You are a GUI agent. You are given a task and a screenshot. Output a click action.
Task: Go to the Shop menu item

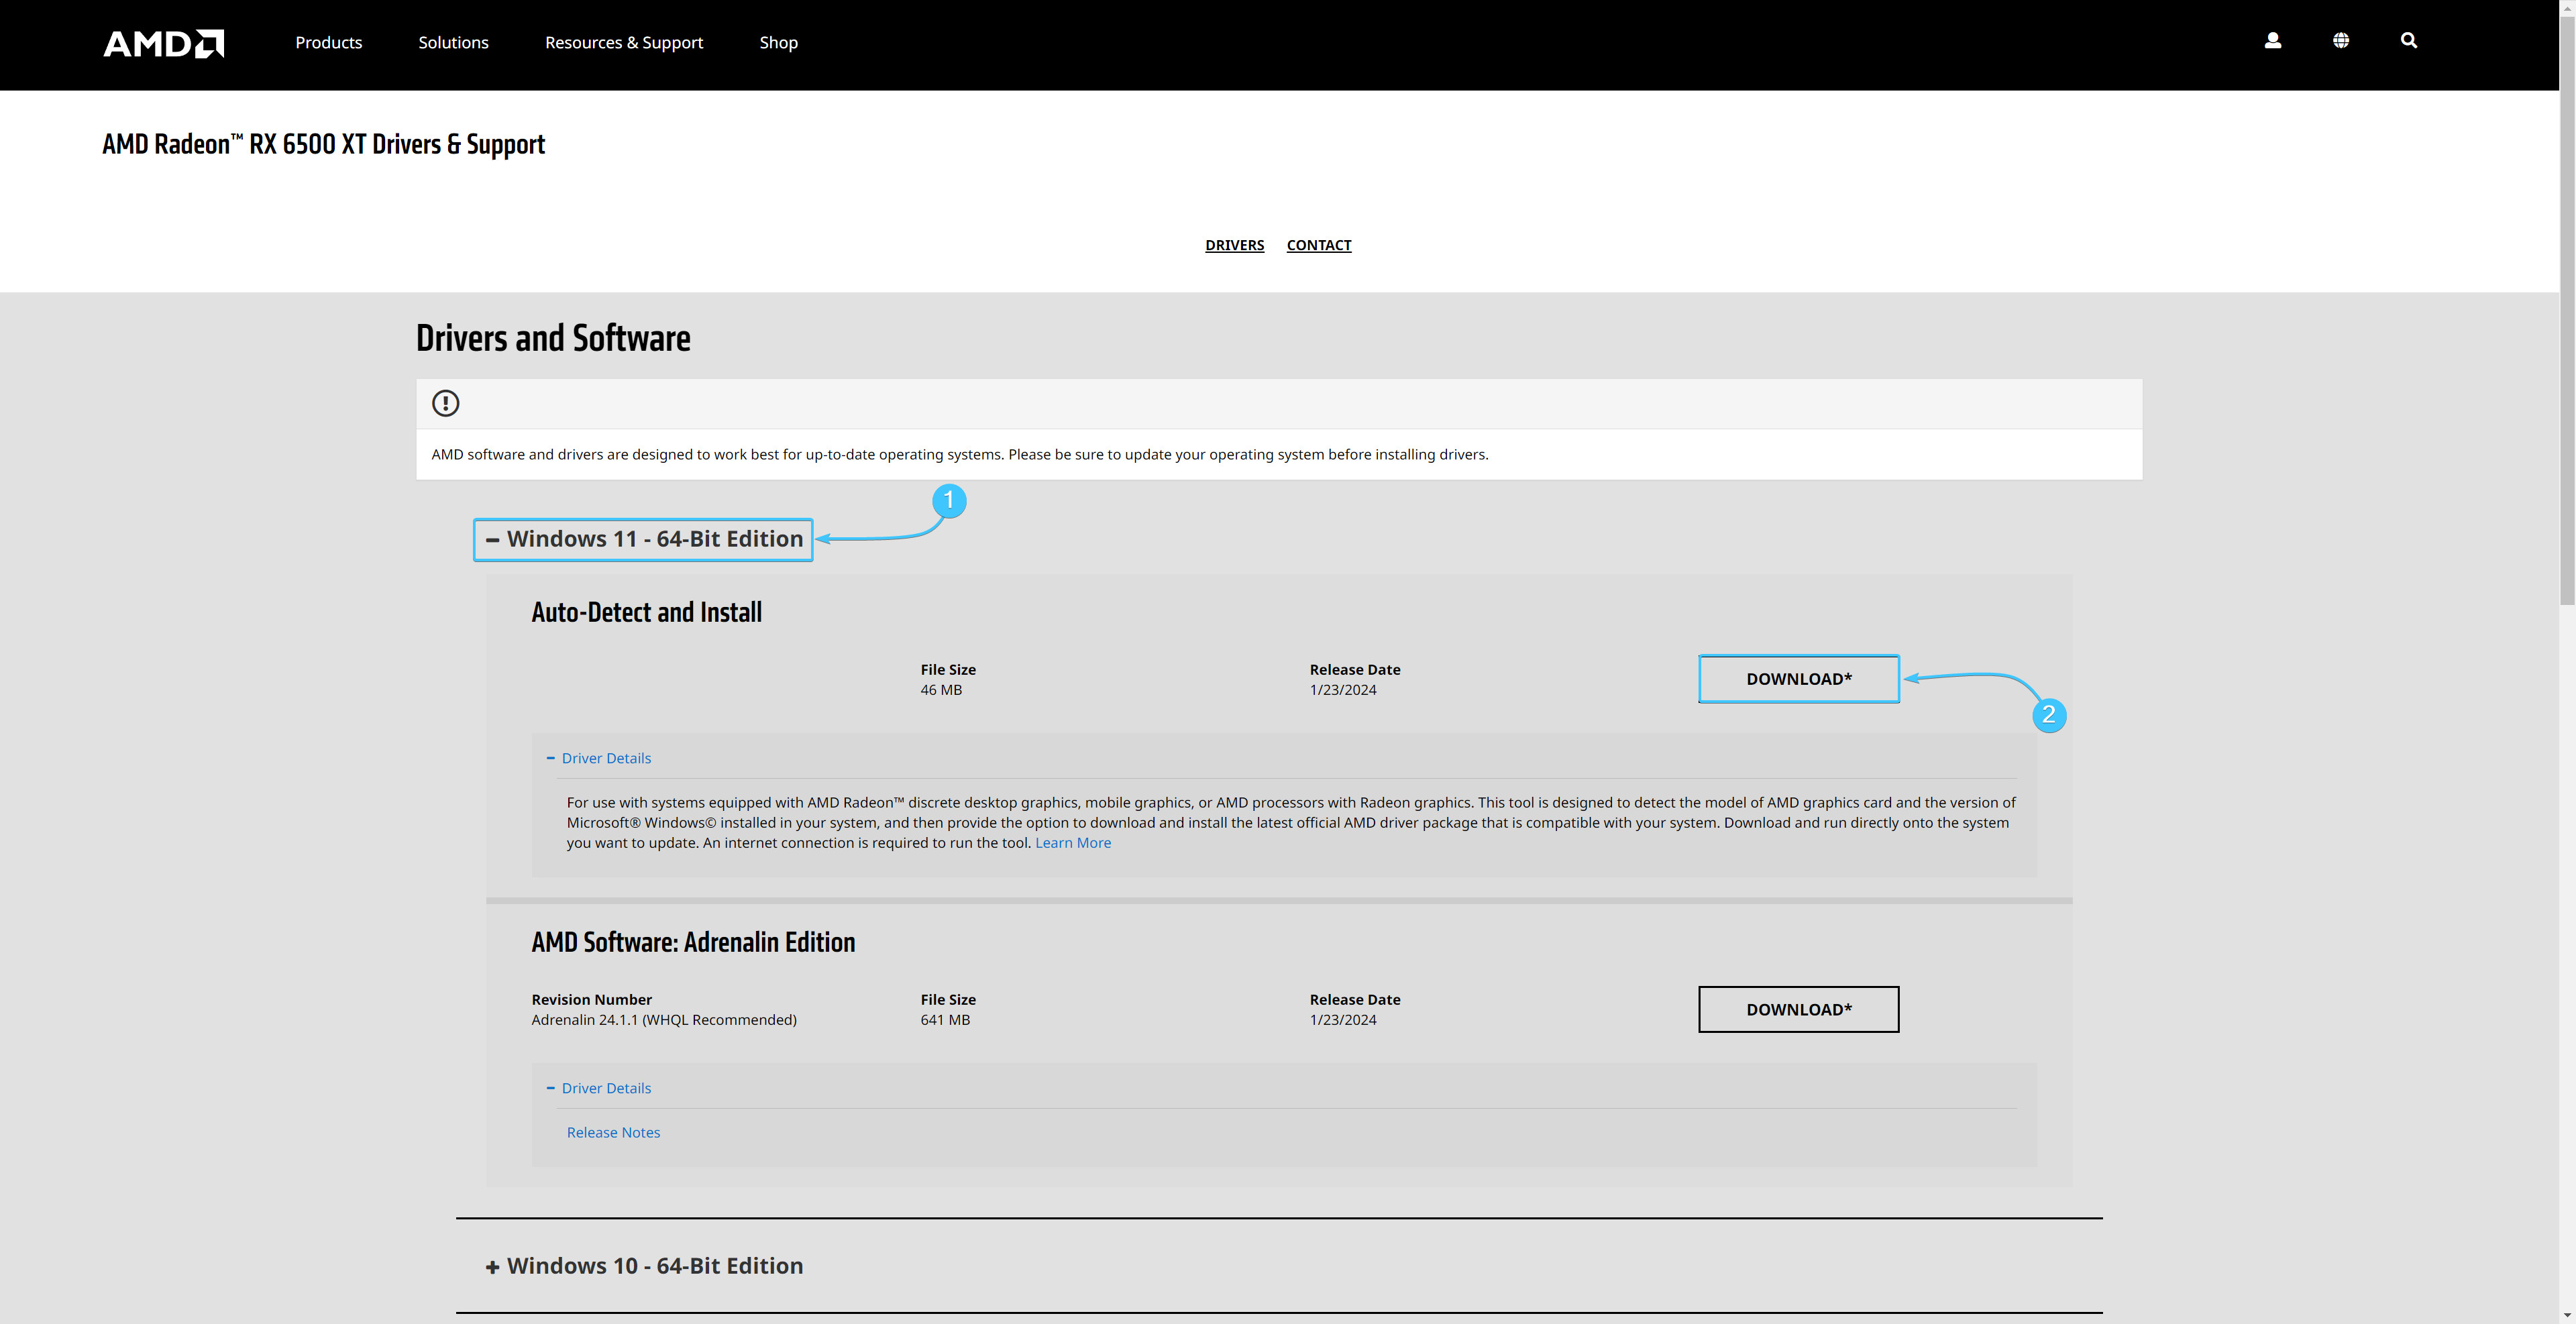pyautogui.click(x=778, y=42)
